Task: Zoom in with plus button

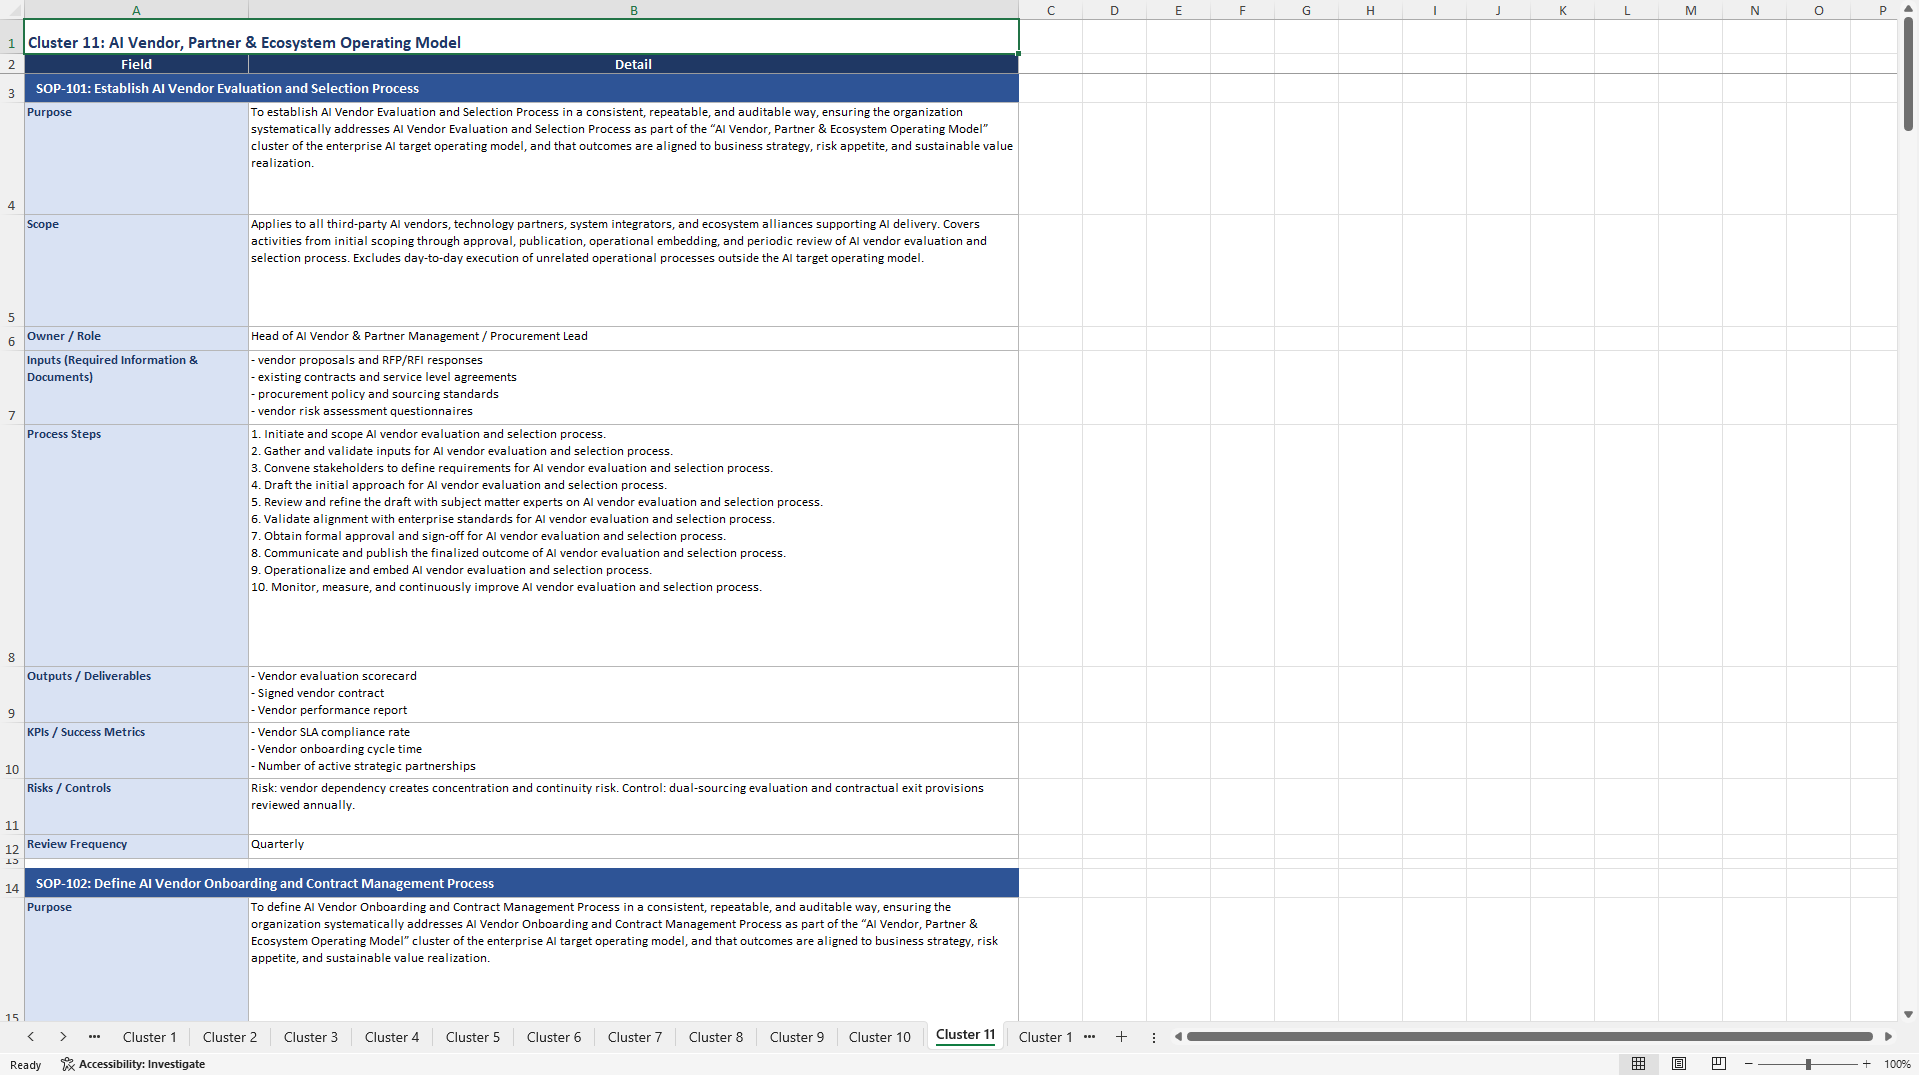Action: 1866,1064
